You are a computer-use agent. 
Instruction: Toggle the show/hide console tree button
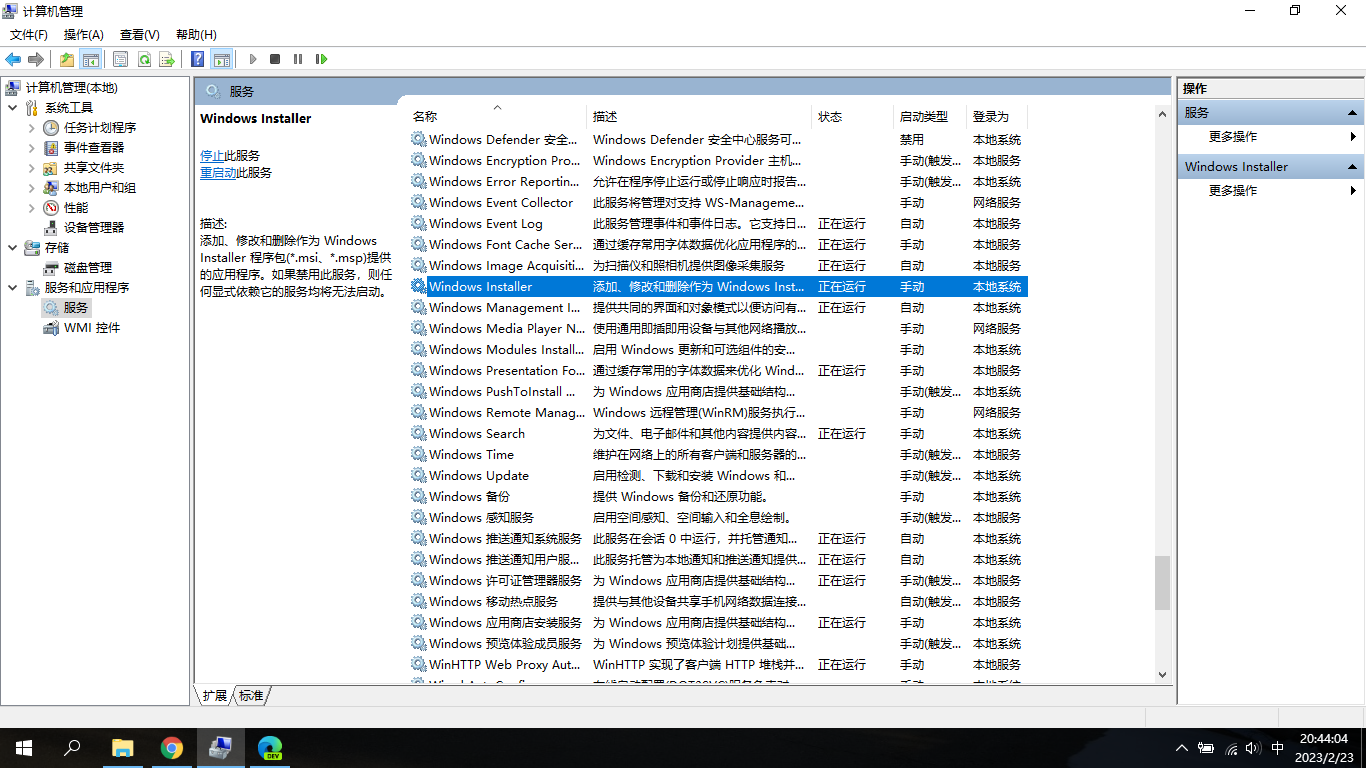pos(91,59)
